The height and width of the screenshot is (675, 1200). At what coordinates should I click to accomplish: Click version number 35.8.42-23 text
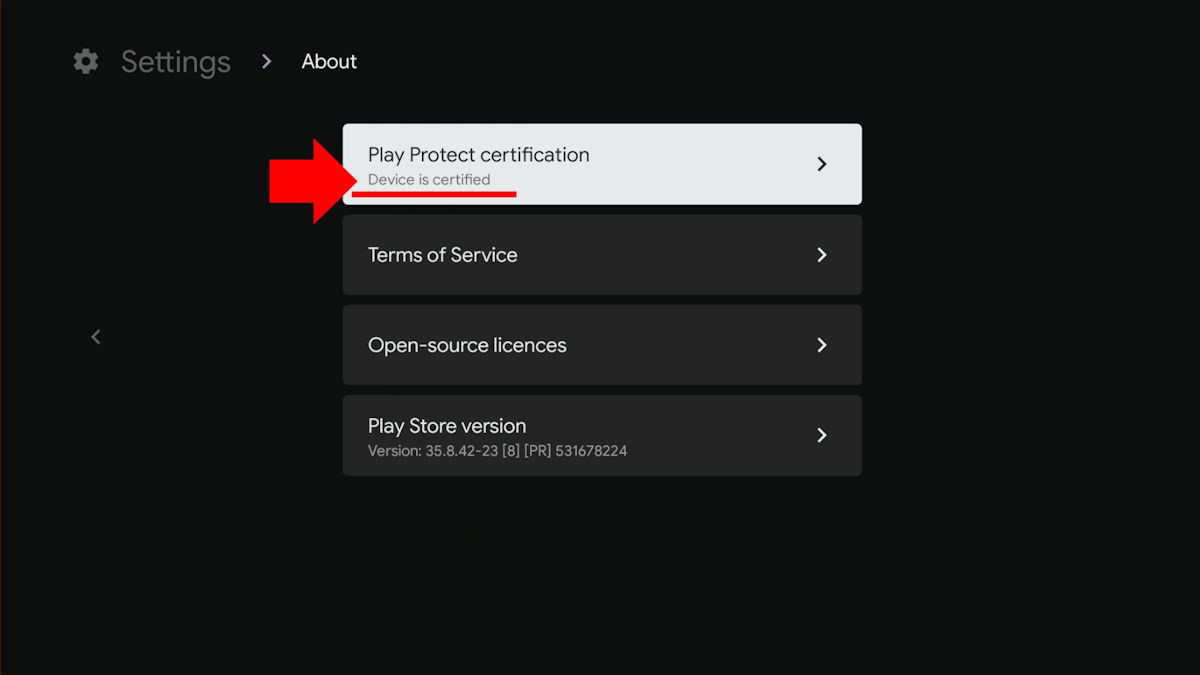(463, 451)
